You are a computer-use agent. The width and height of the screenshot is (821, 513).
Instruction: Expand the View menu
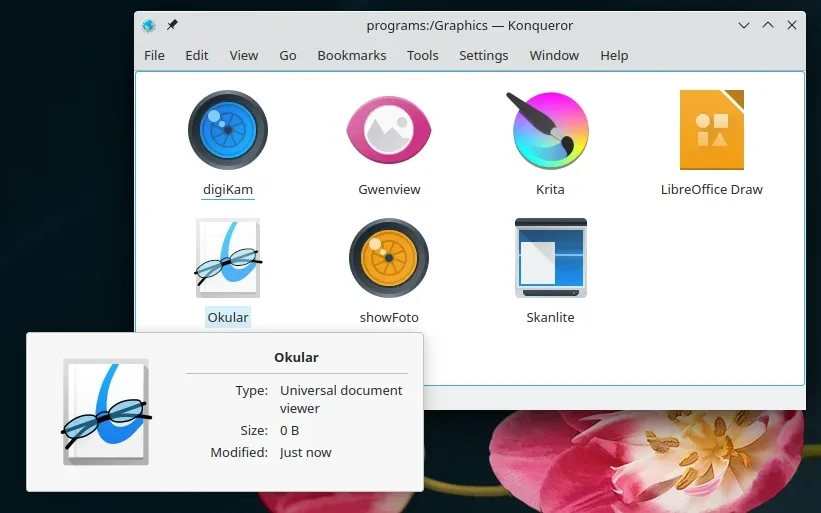243,55
